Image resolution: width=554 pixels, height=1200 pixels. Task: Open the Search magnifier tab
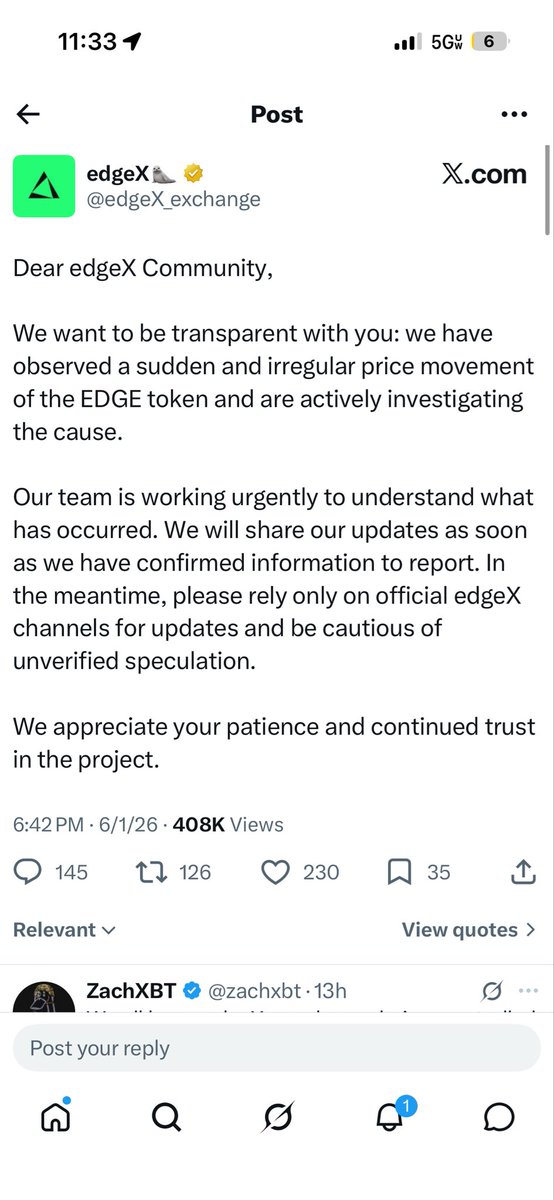coord(166,1116)
